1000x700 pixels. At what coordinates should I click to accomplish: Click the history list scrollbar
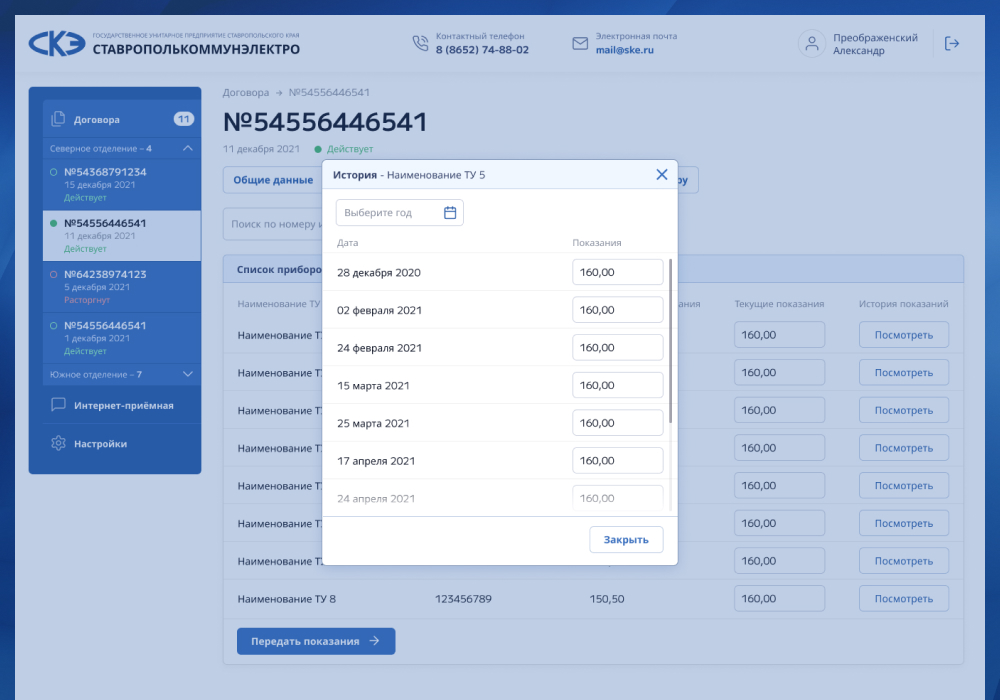tap(670, 341)
